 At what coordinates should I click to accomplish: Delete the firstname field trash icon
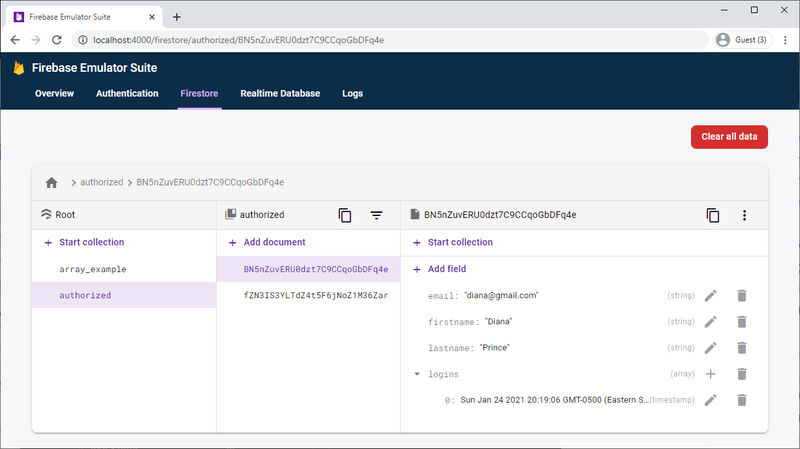pyautogui.click(x=742, y=321)
